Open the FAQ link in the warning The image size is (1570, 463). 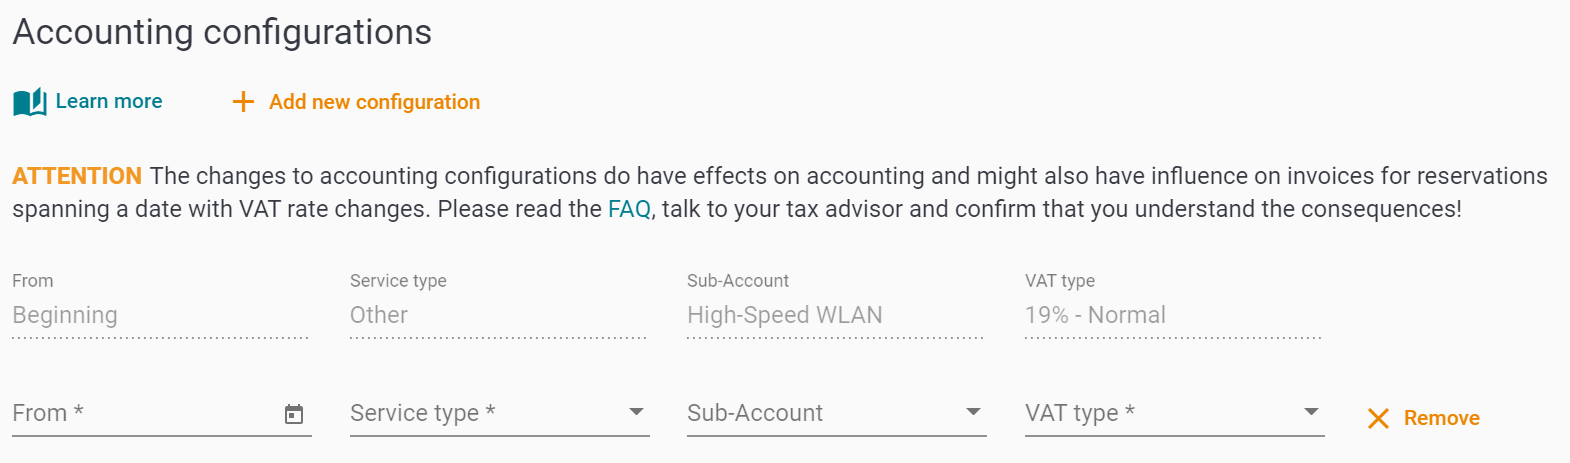(629, 209)
